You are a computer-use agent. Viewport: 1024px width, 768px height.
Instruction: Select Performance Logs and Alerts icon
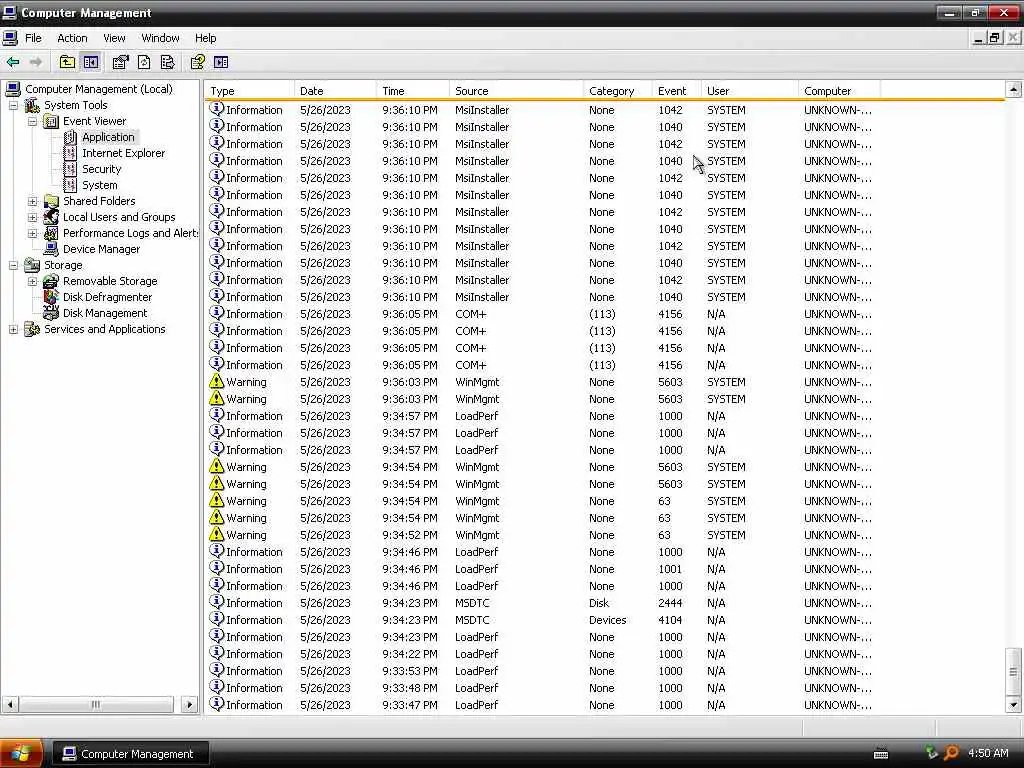pyautogui.click(x=51, y=233)
